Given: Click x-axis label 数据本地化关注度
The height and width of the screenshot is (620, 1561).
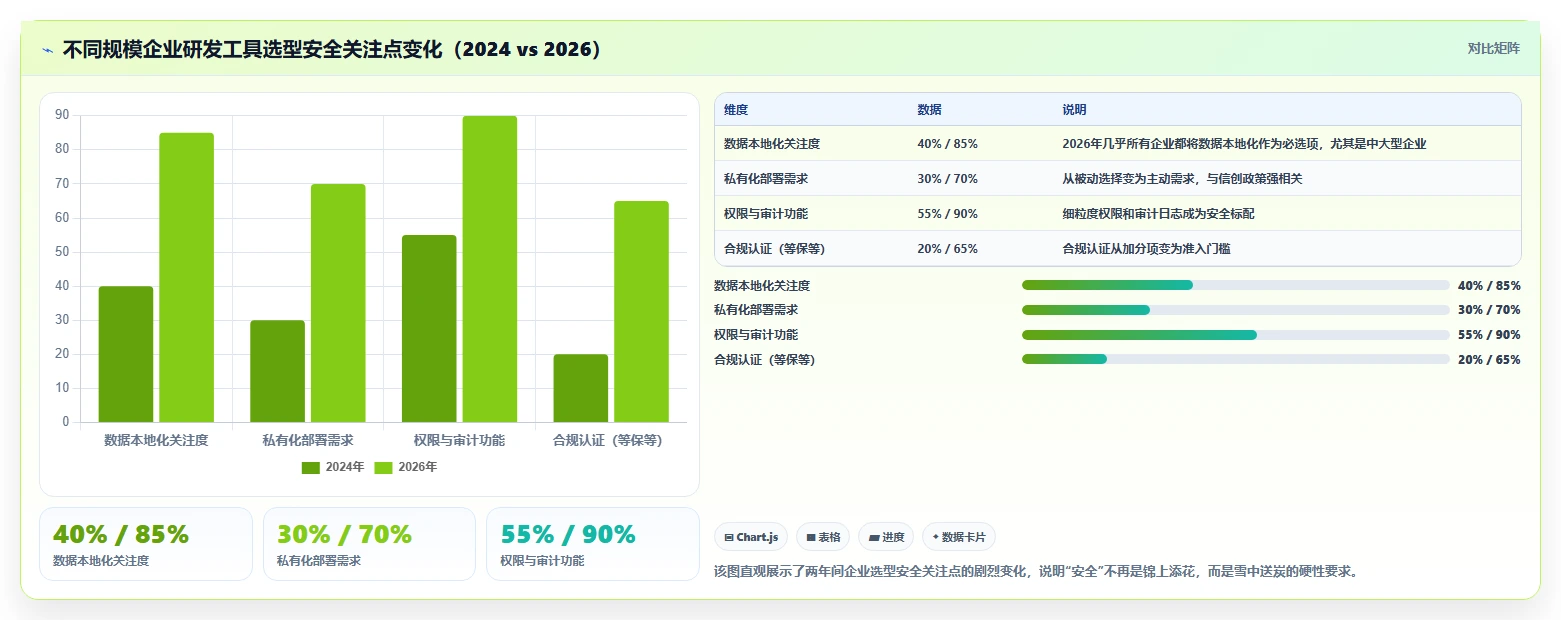Looking at the screenshot, I should click(x=156, y=440).
